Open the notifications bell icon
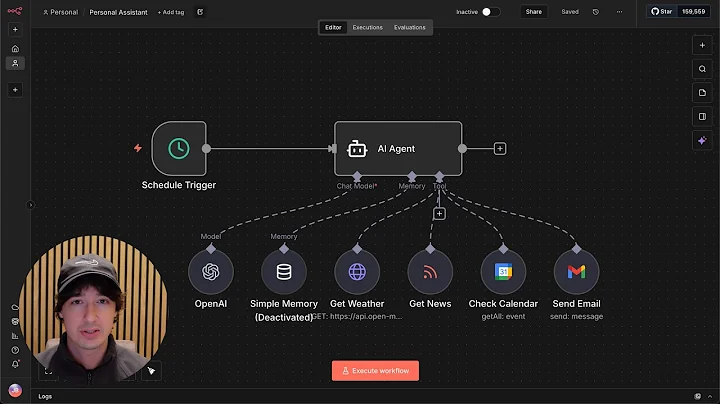The height and width of the screenshot is (404, 720). point(15,364)
